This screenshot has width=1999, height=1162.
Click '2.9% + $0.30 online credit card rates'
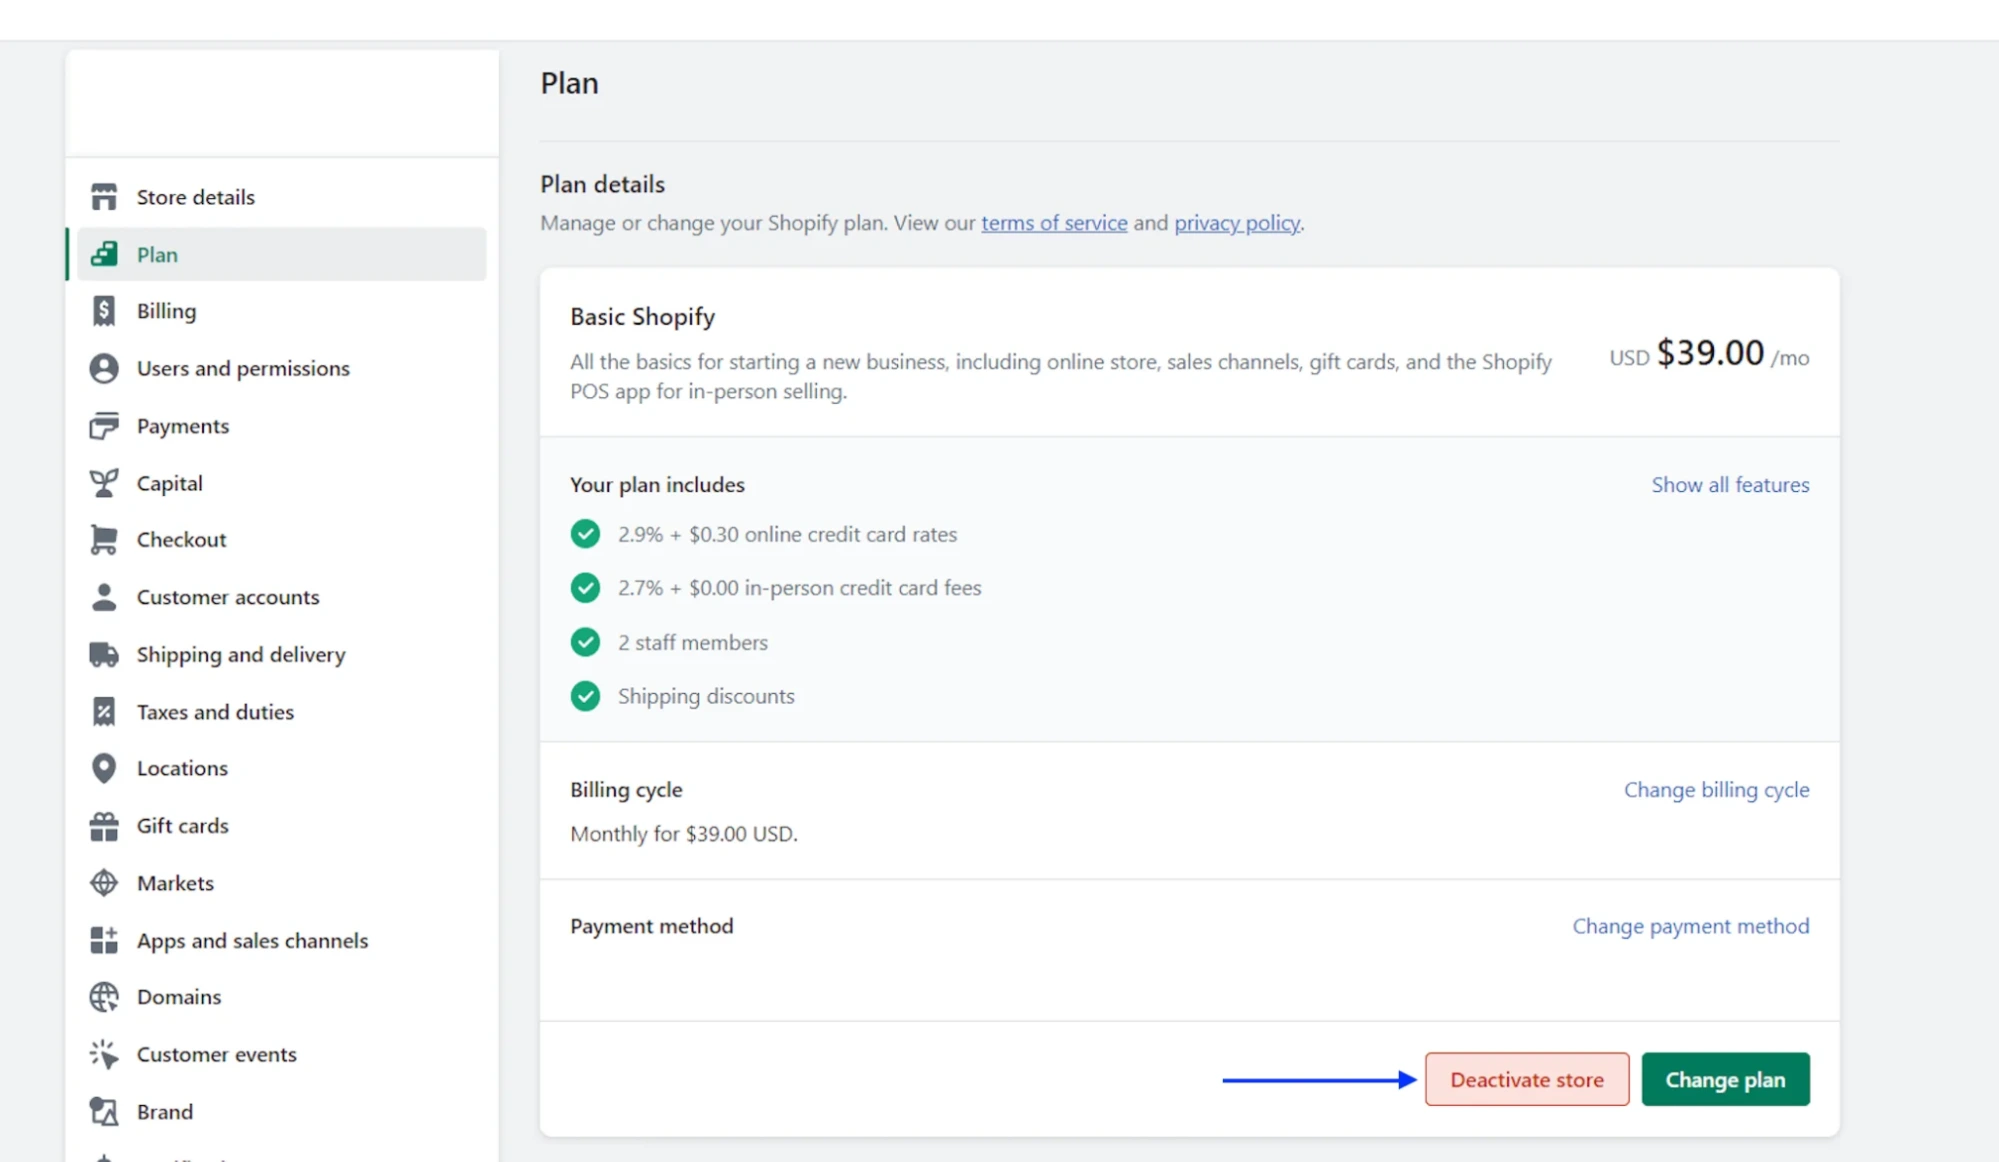(787, 534)
